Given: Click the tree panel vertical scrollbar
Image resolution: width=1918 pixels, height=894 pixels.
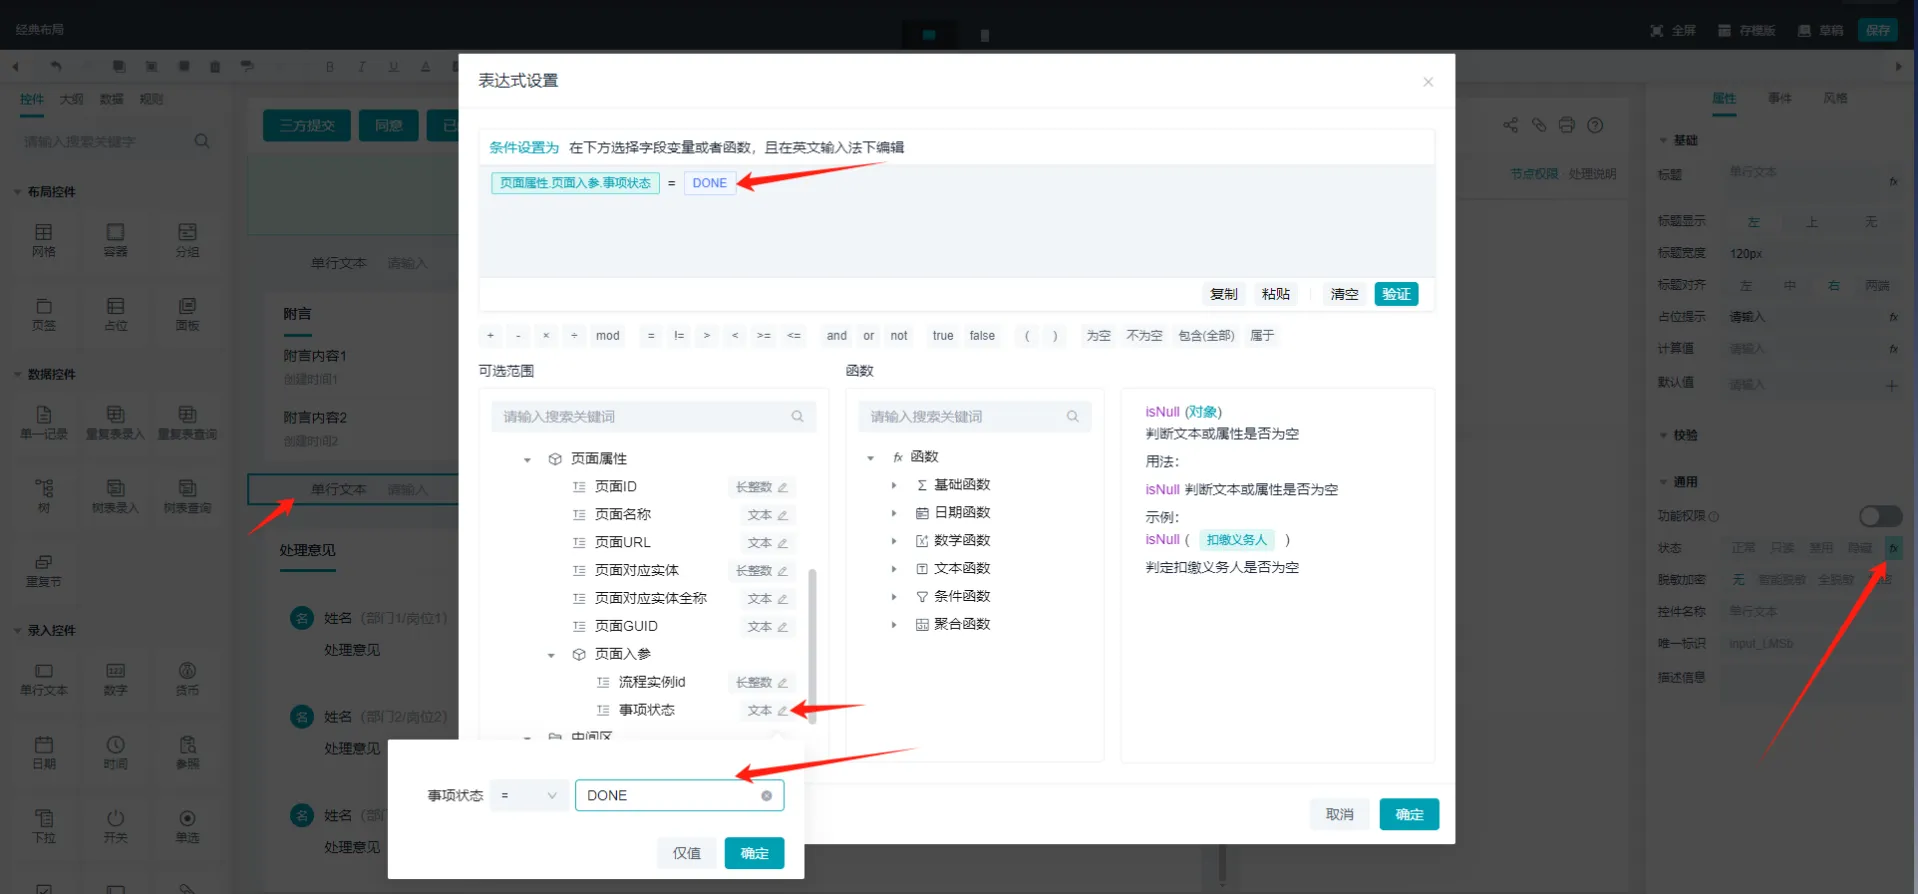Looking at the screenshot, I should click(x=812, y=646).
